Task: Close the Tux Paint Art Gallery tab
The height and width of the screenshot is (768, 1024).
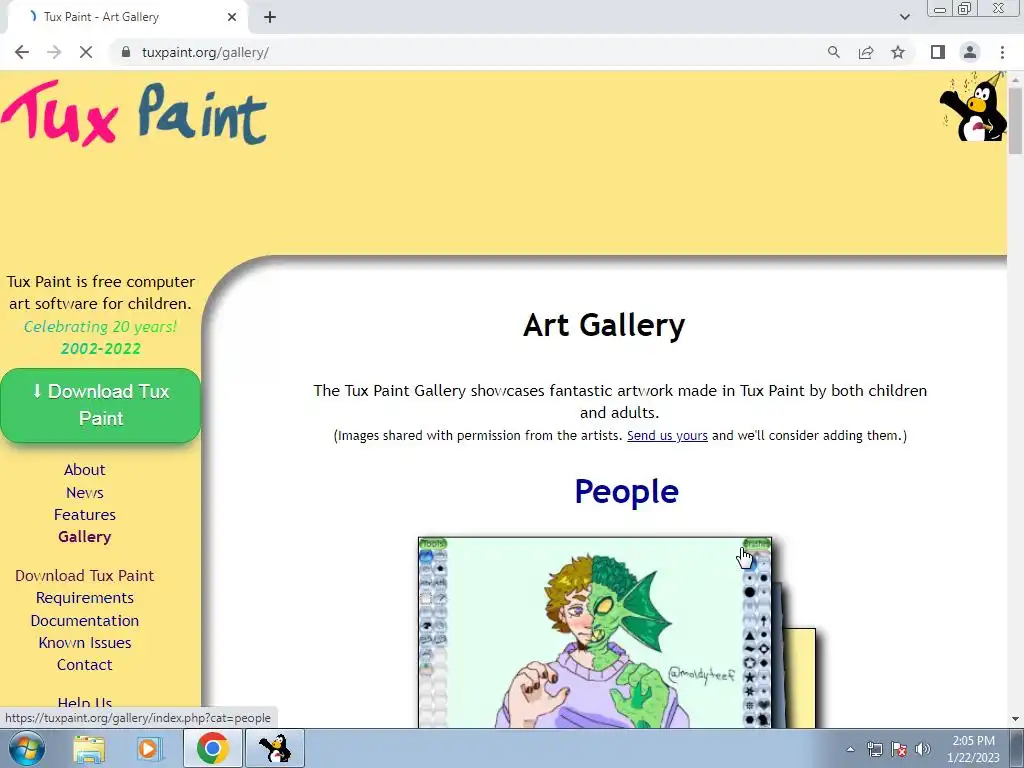Action: click(232, 17)
